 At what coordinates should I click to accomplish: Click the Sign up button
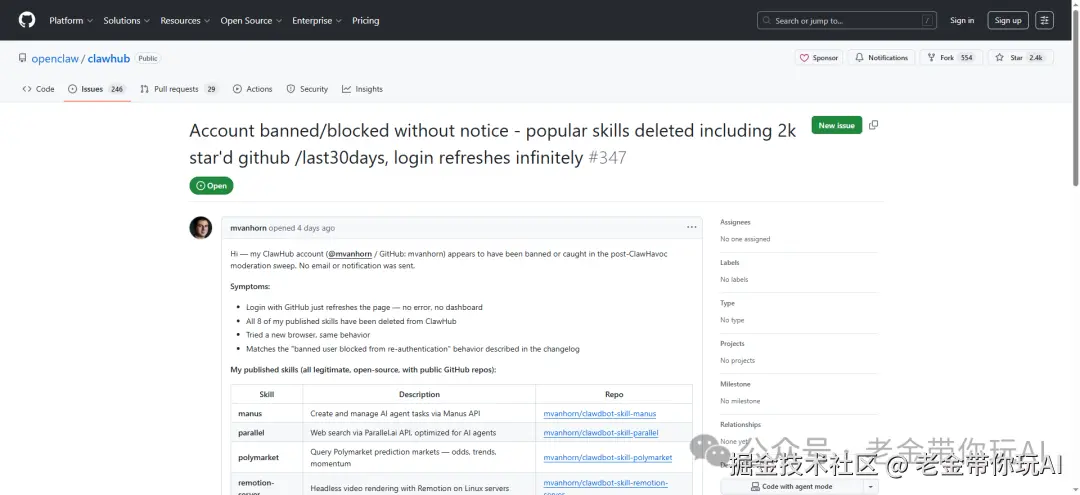pyautogui.click(x=1008, y=21)
